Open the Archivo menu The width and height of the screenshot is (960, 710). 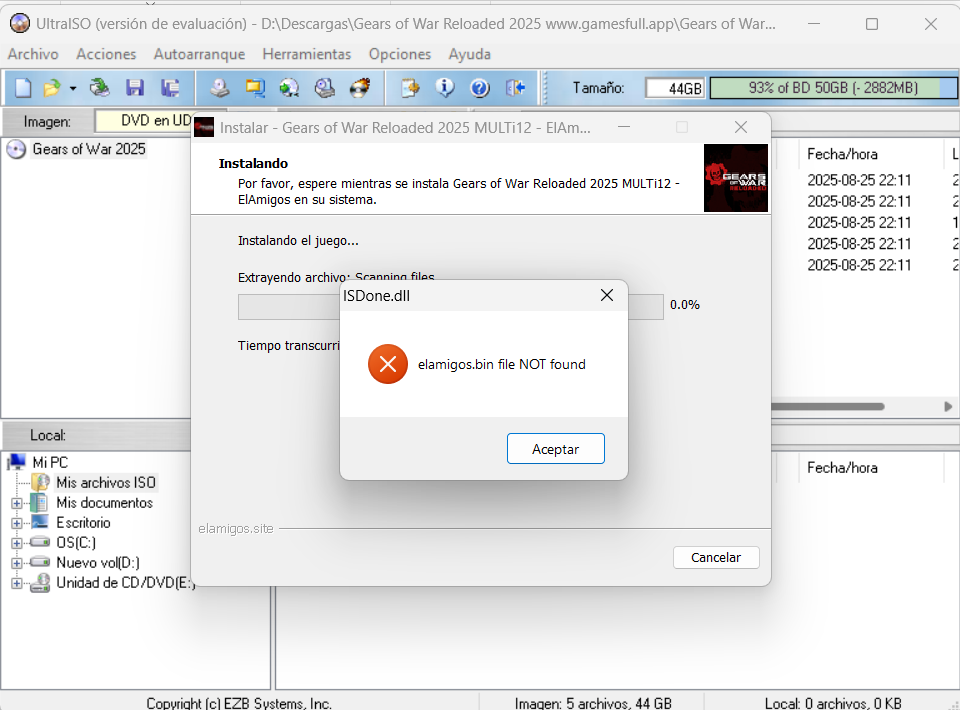(33, 54)
